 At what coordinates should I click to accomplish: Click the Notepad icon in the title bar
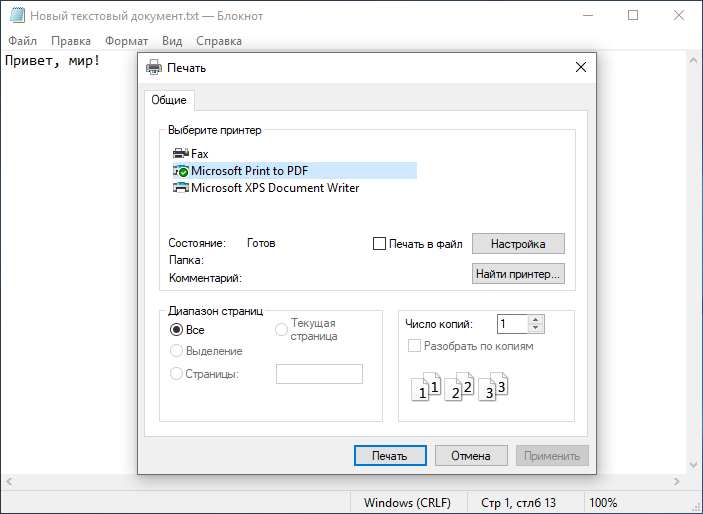click(x=17, y=15)
